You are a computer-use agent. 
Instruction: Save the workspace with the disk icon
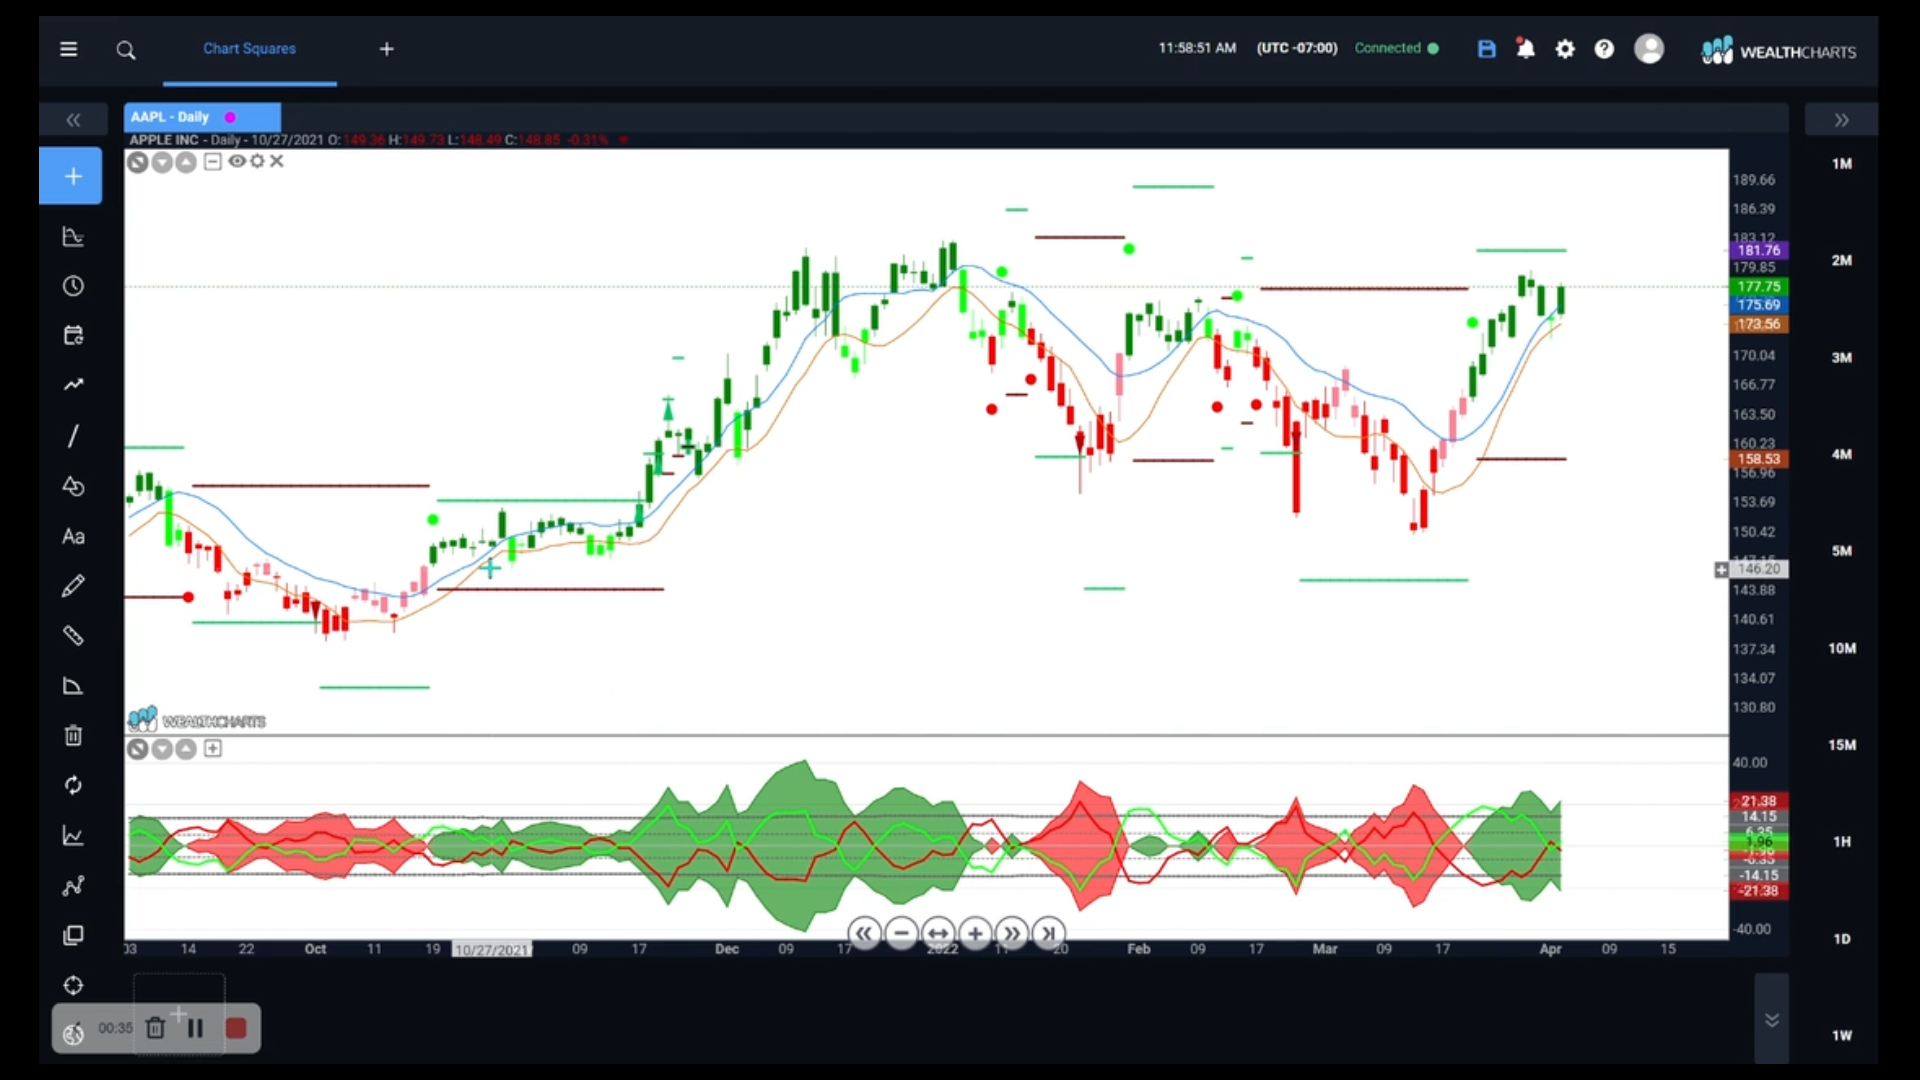1486,49
